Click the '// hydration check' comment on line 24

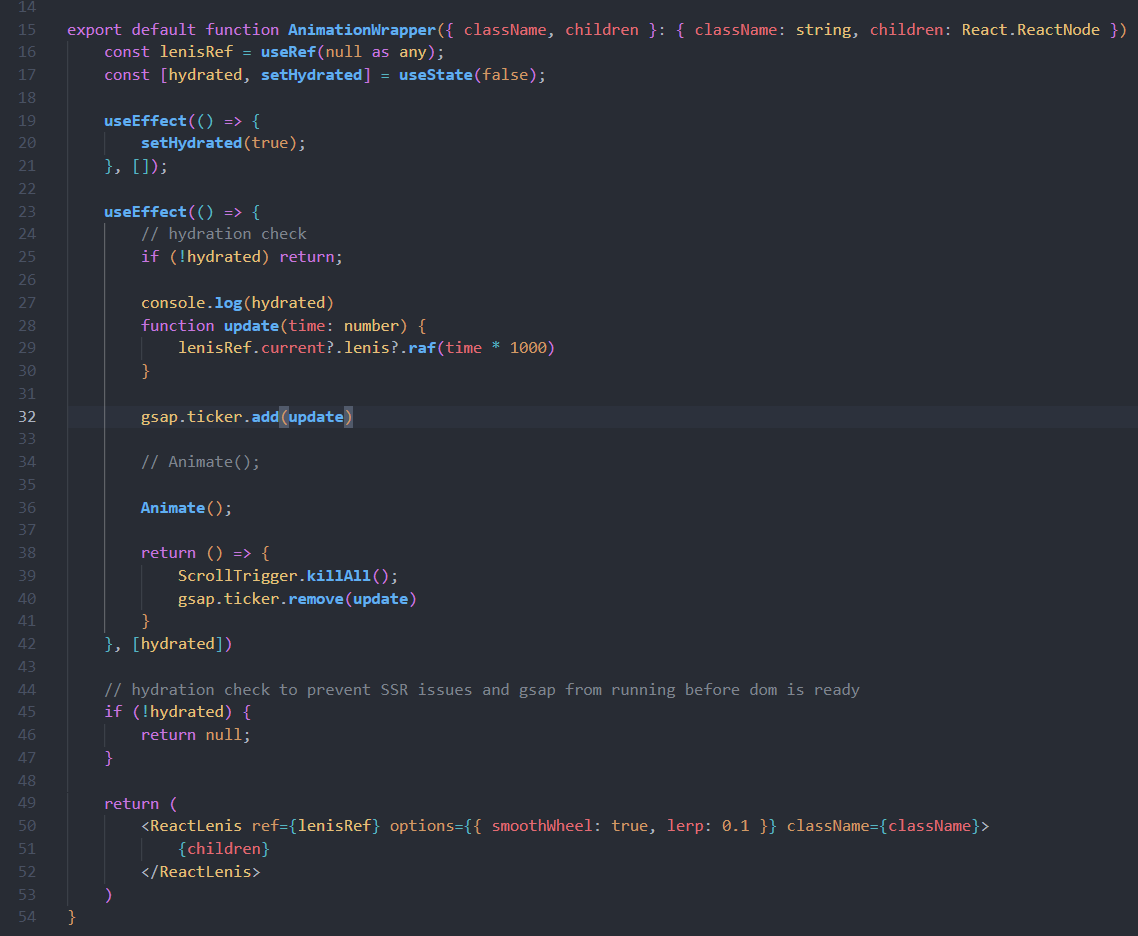[223, 234]
